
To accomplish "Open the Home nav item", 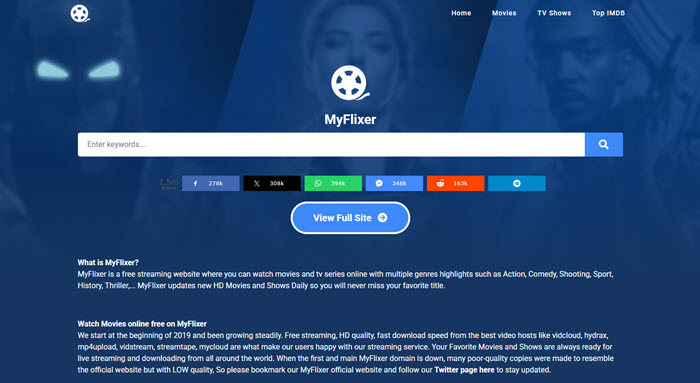I will [x=461, y=13].
